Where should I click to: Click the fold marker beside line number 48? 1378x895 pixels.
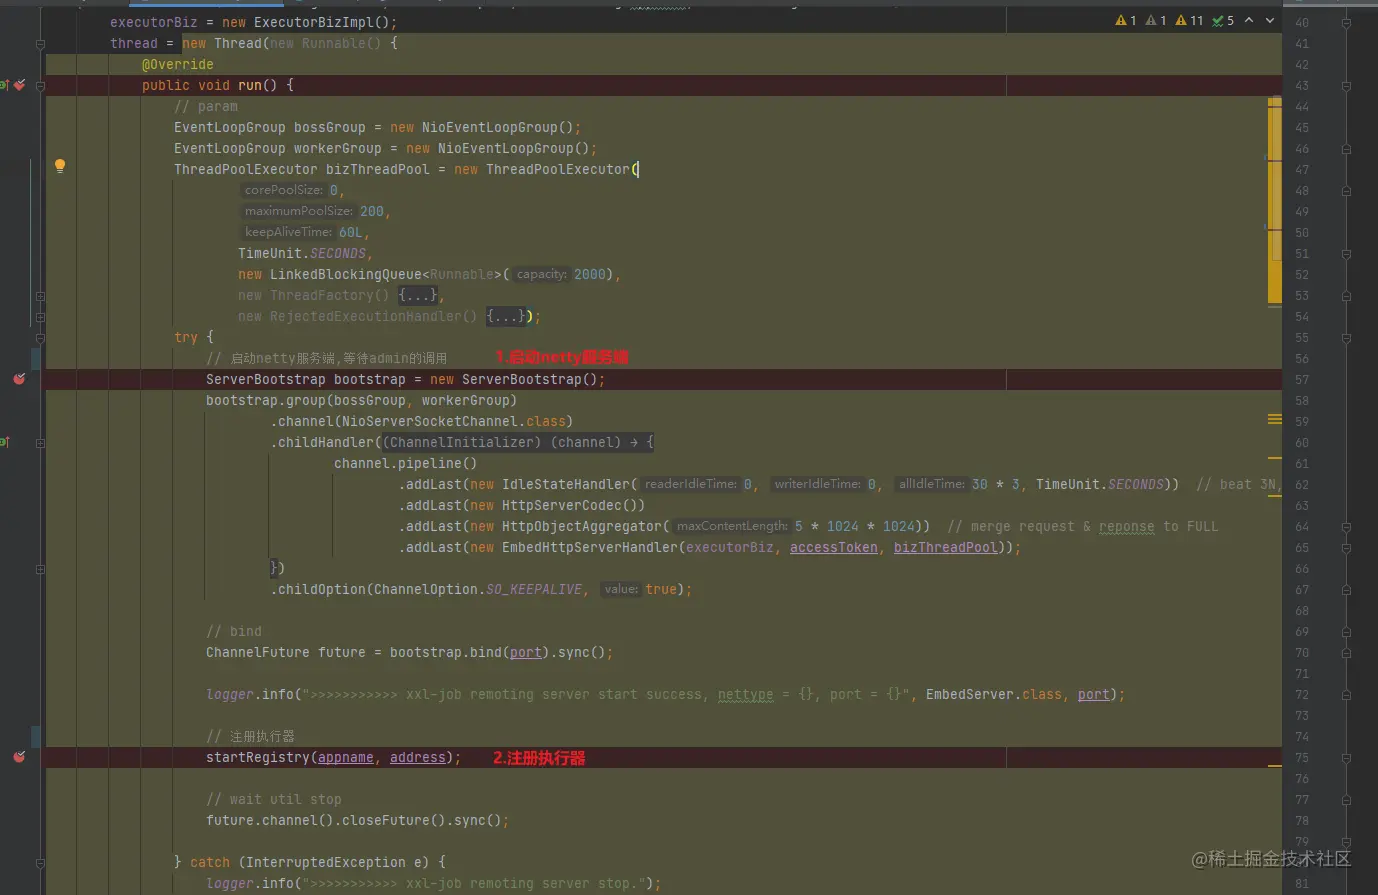click(1346, 191)
